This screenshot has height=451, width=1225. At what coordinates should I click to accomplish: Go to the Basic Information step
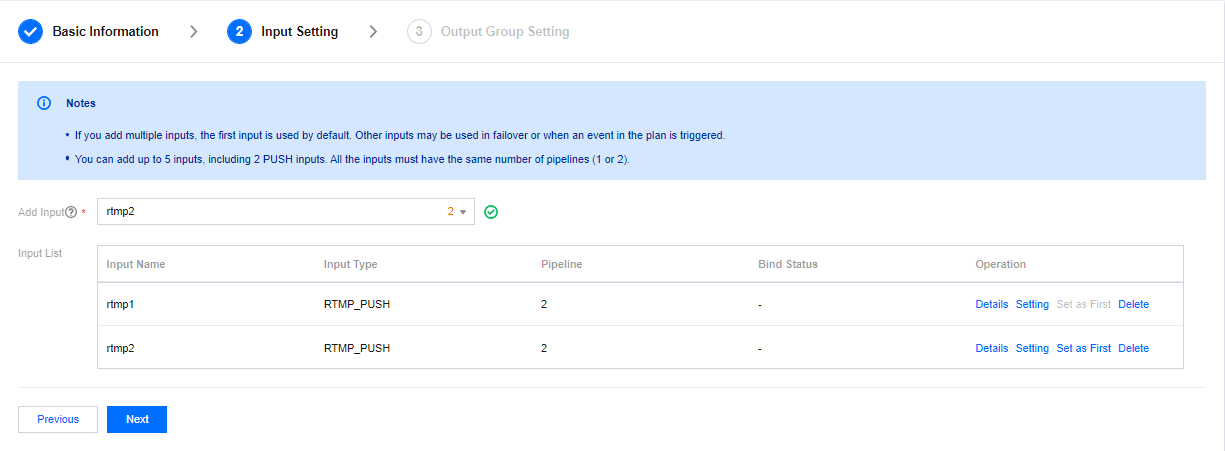pyautogui.click(x=105, y=32)
